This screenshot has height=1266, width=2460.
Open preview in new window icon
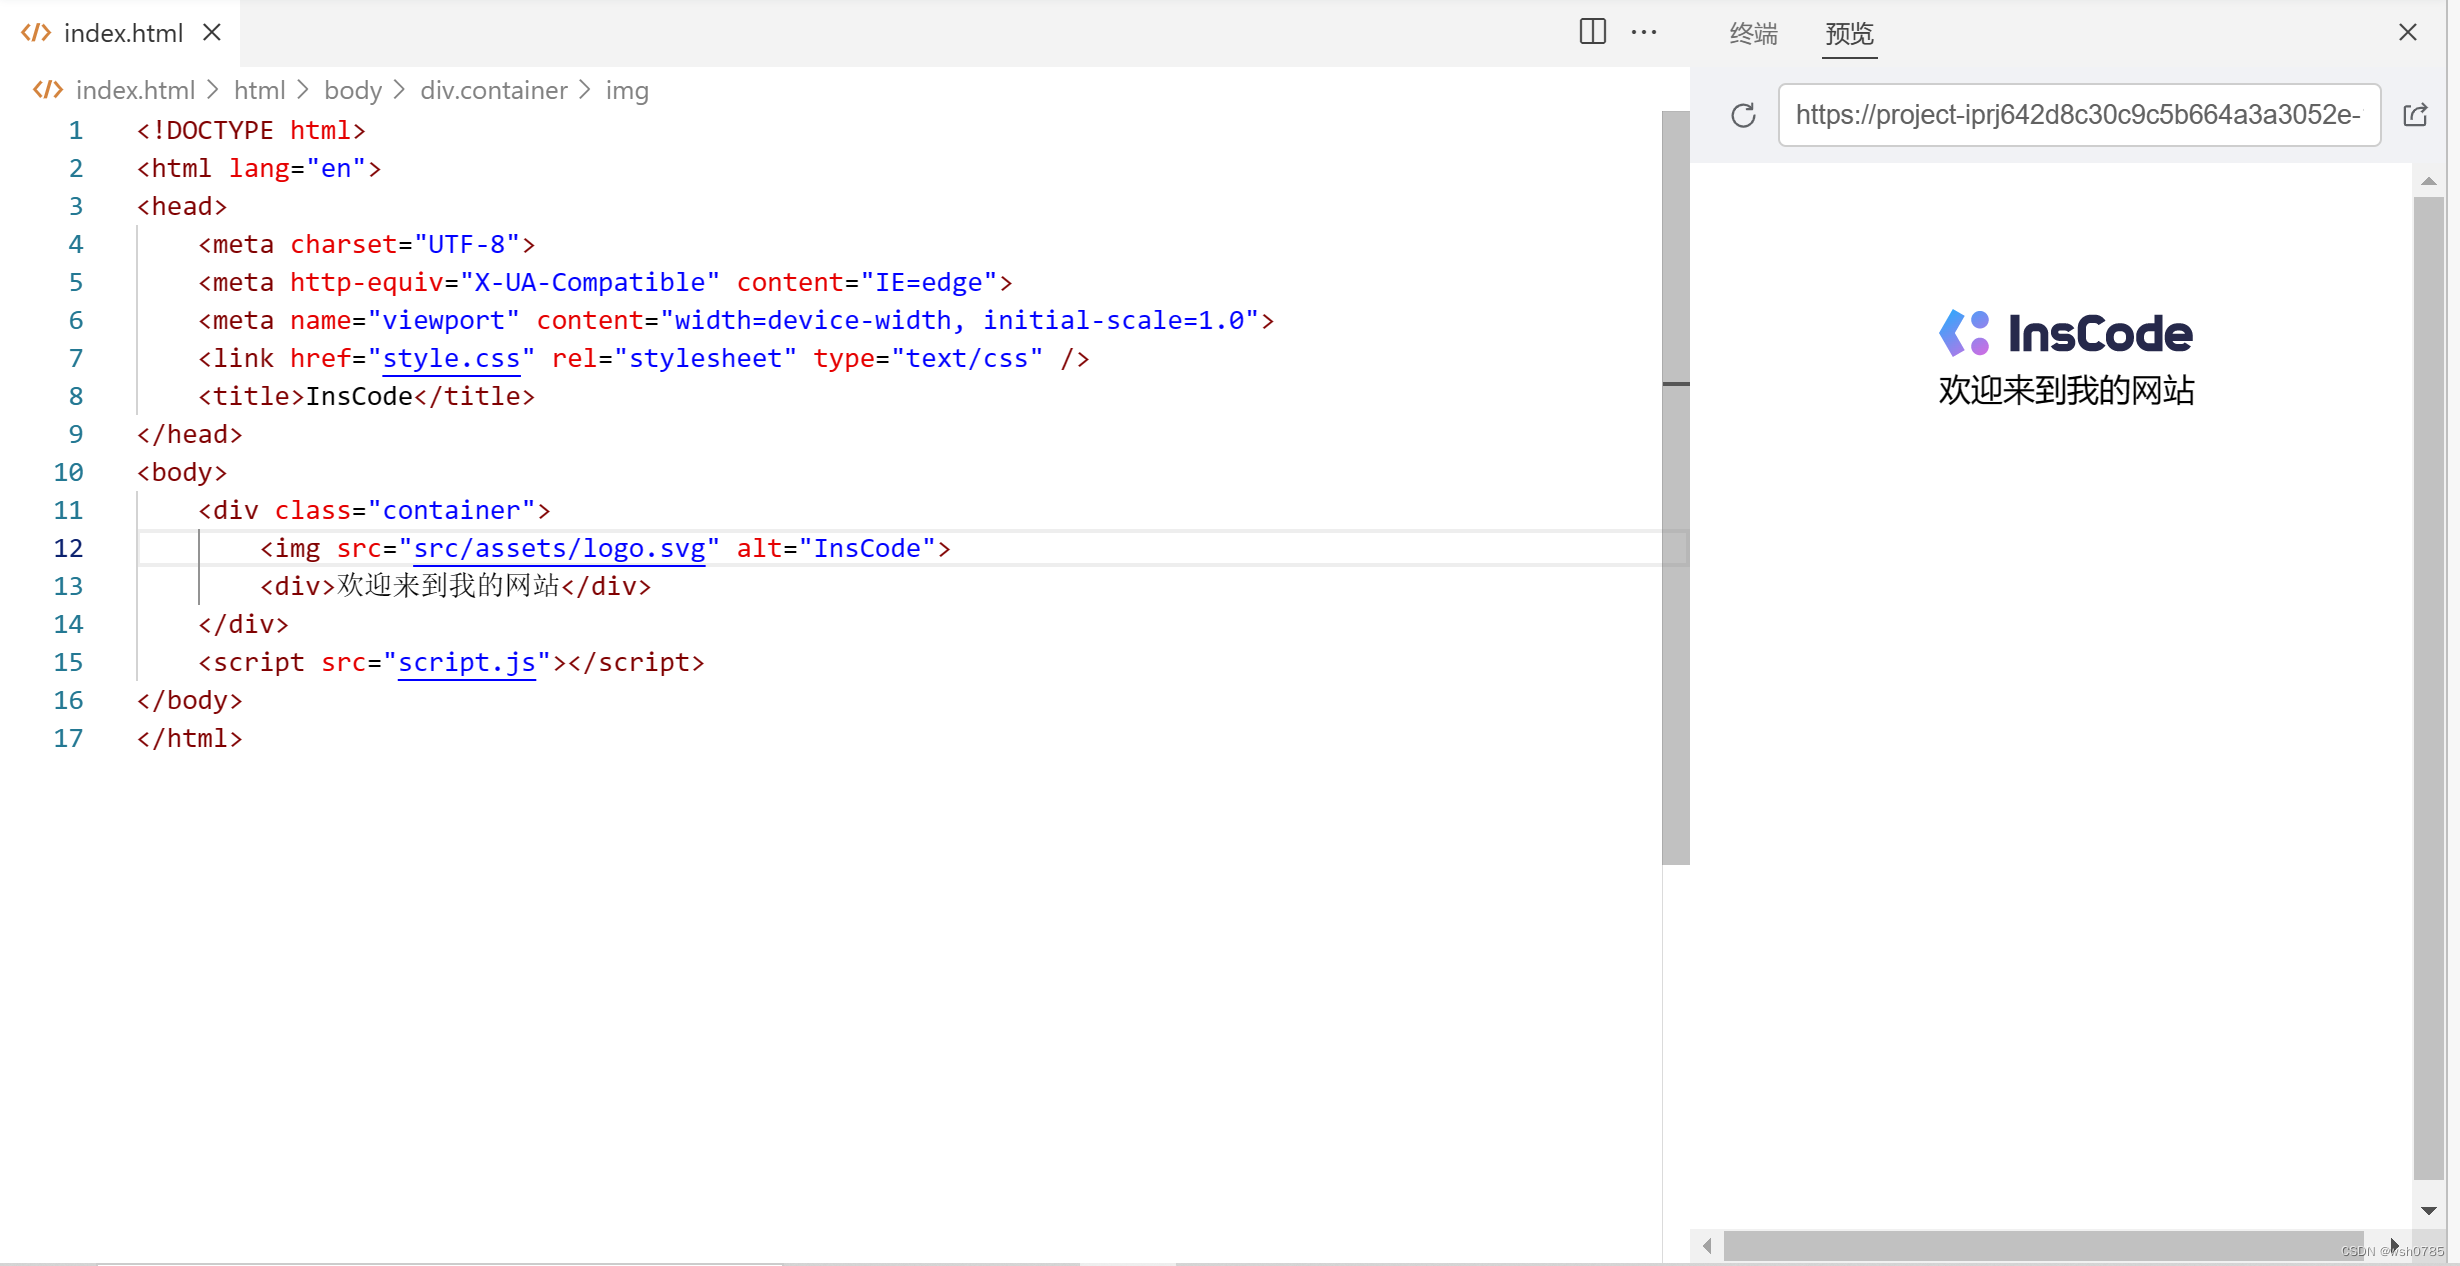(x=2416, y=116)
